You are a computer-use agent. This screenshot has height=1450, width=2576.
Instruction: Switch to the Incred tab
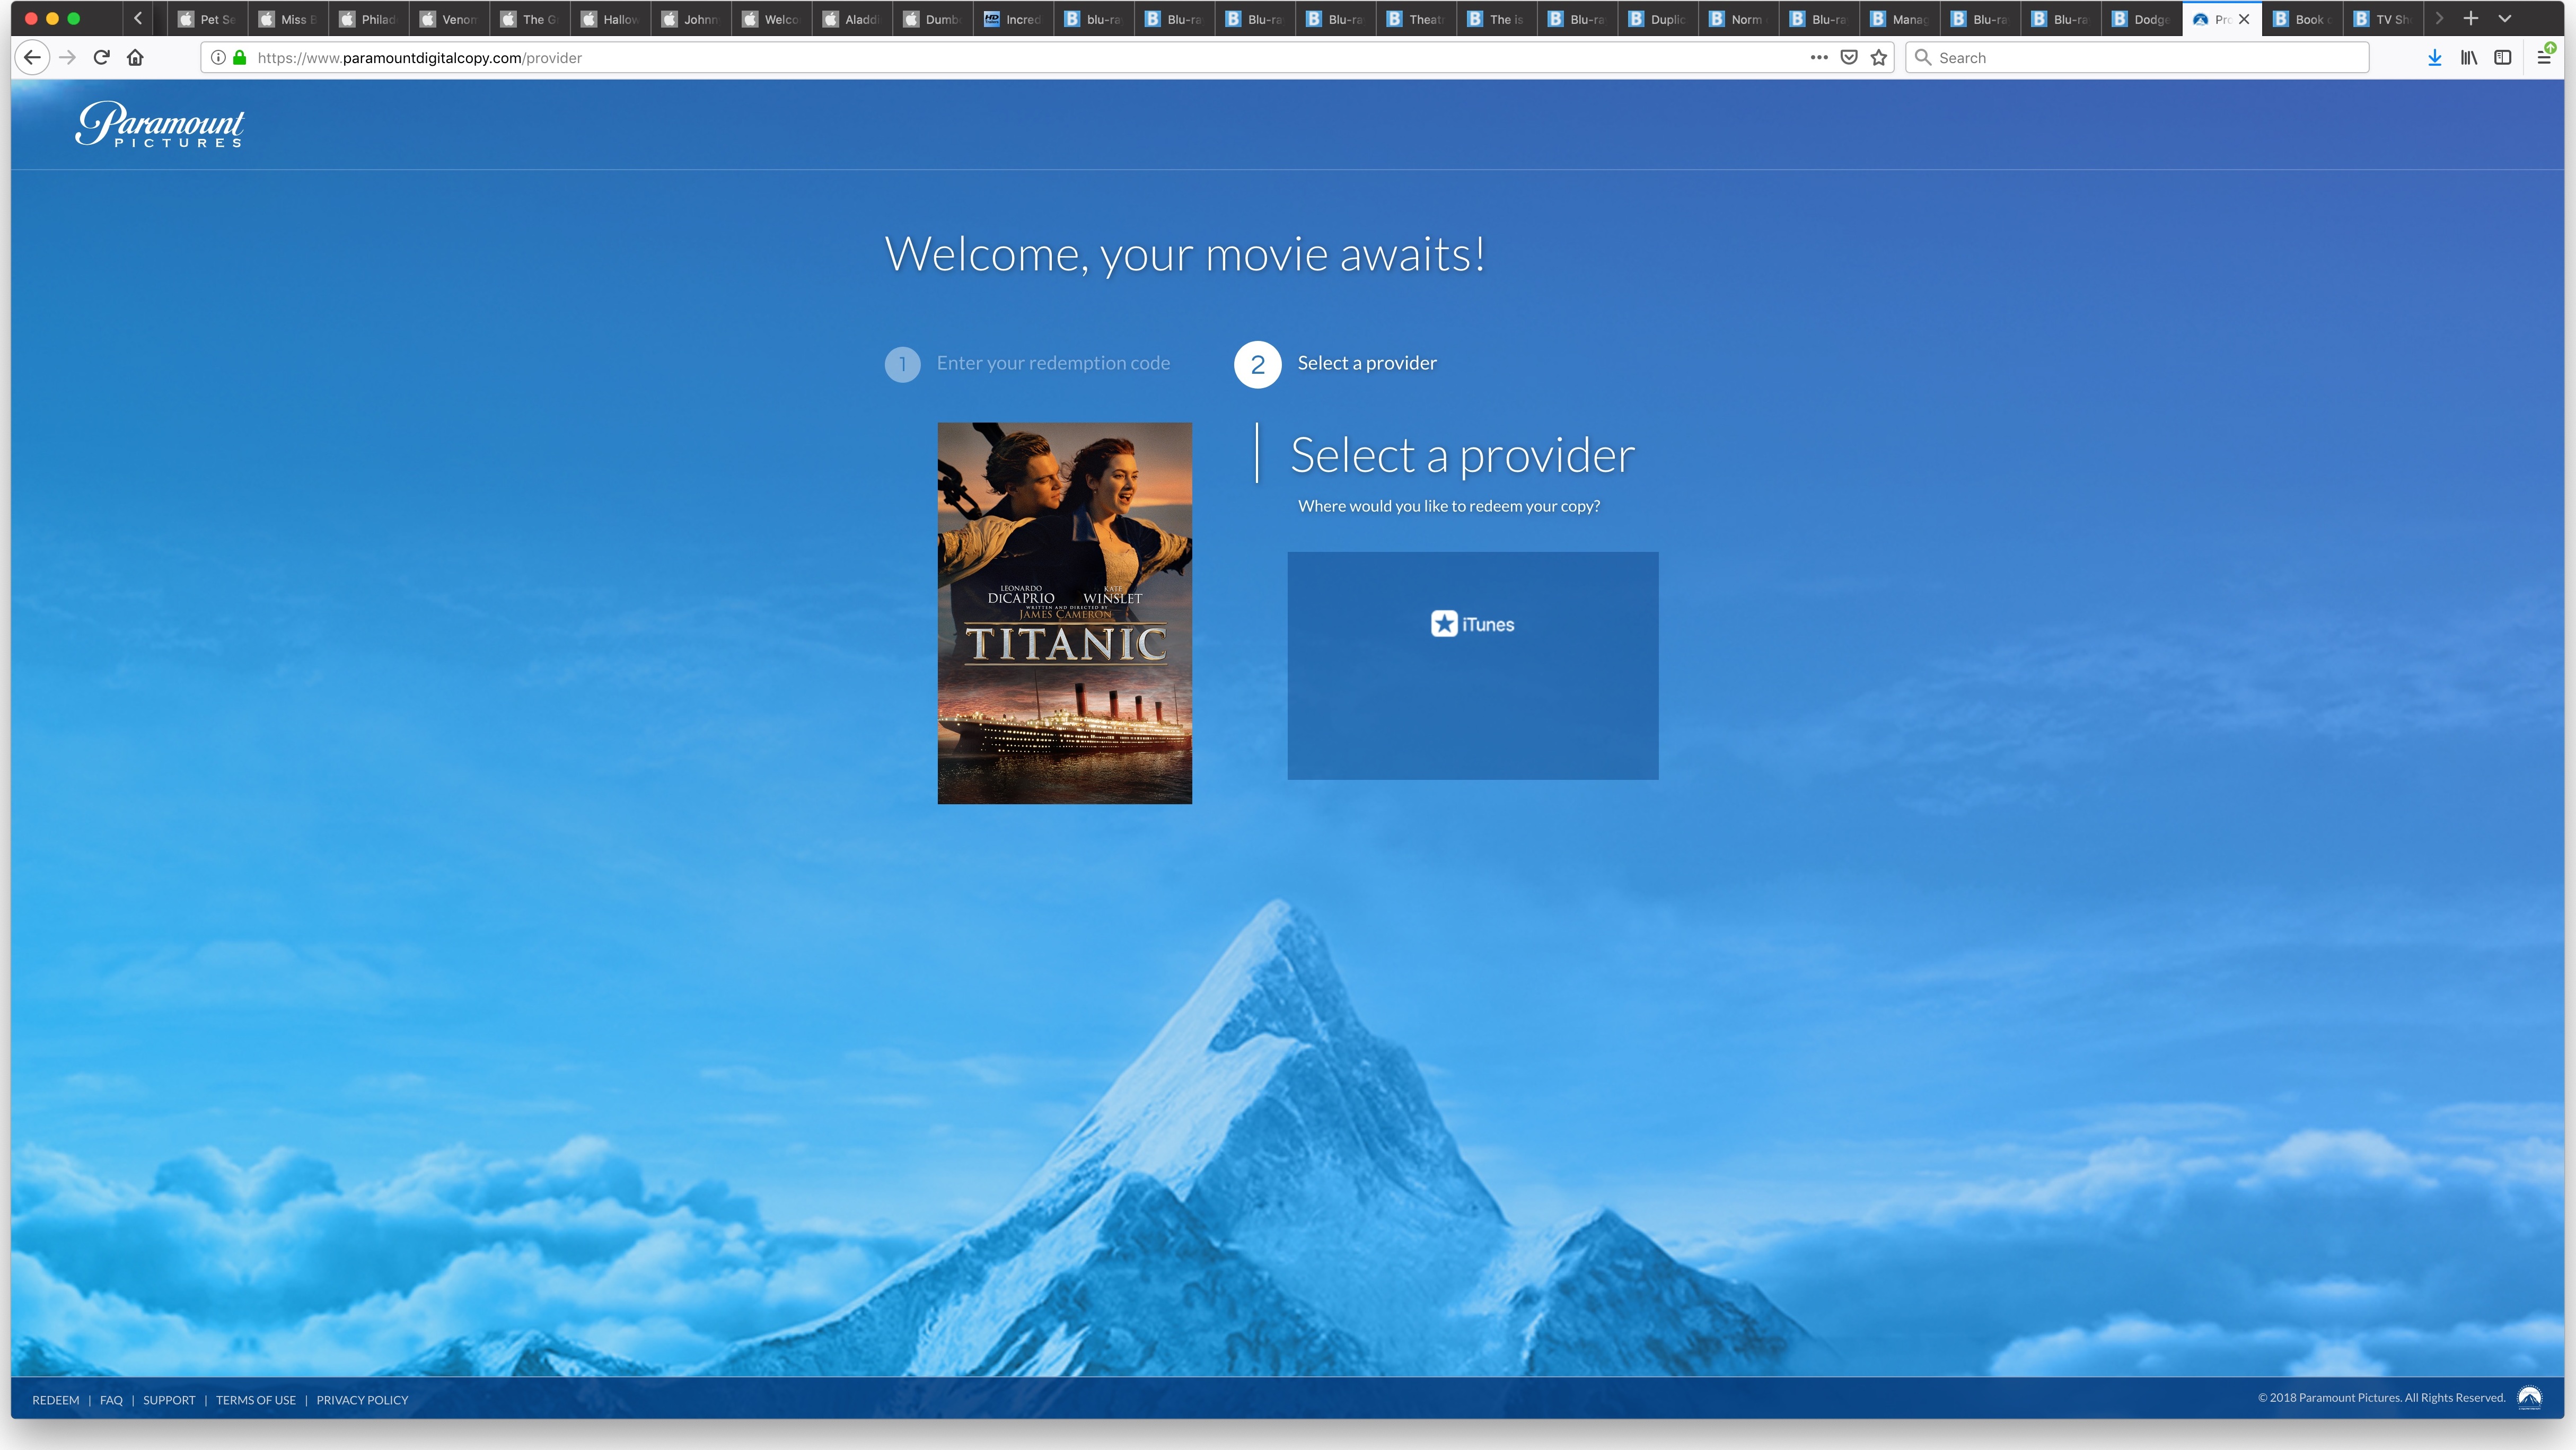[1013, 19]
